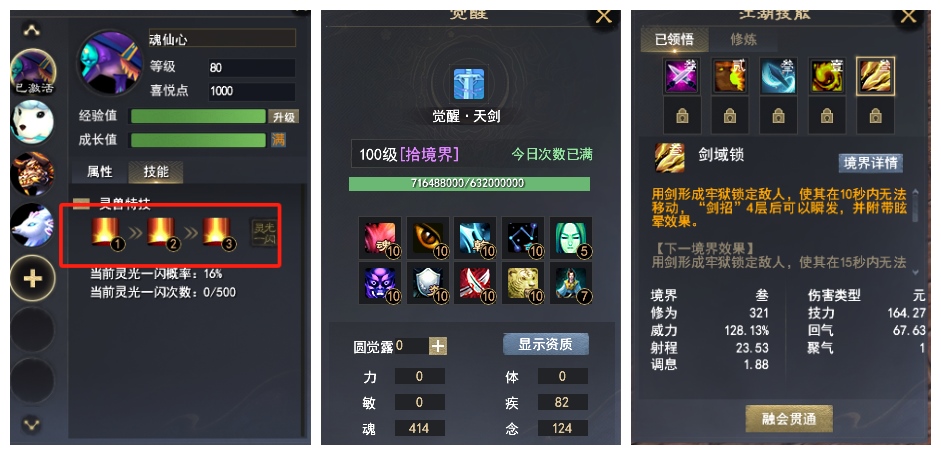This screenshot has height=455, width=941.
Task: Collapse the 灵兽特技 section
Action: click(80, 203)
